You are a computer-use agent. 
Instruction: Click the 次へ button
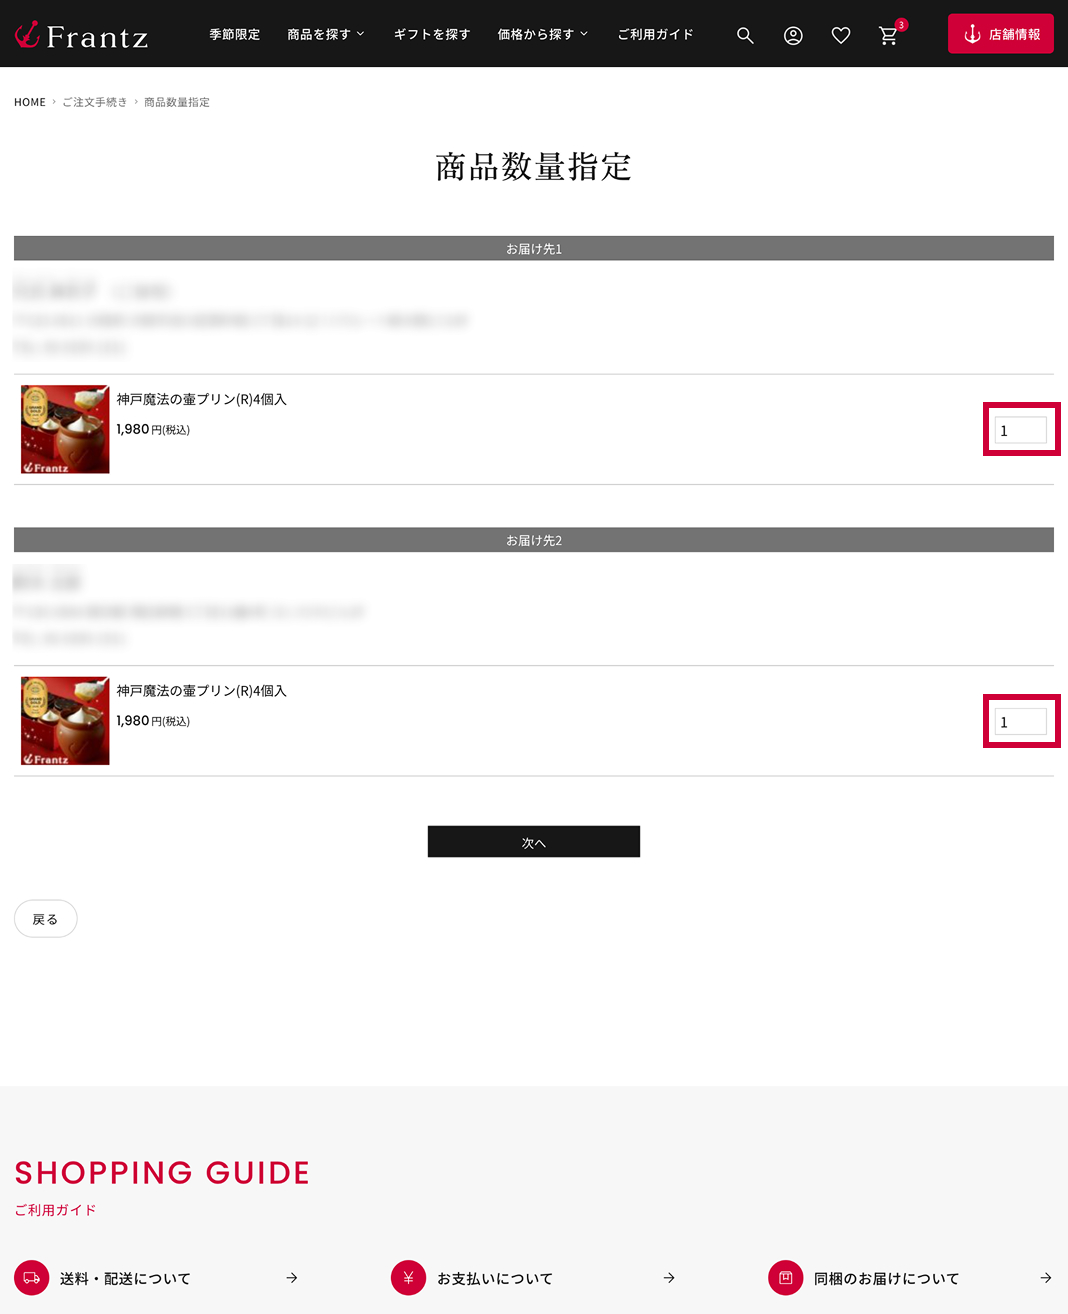coord(534,842)
